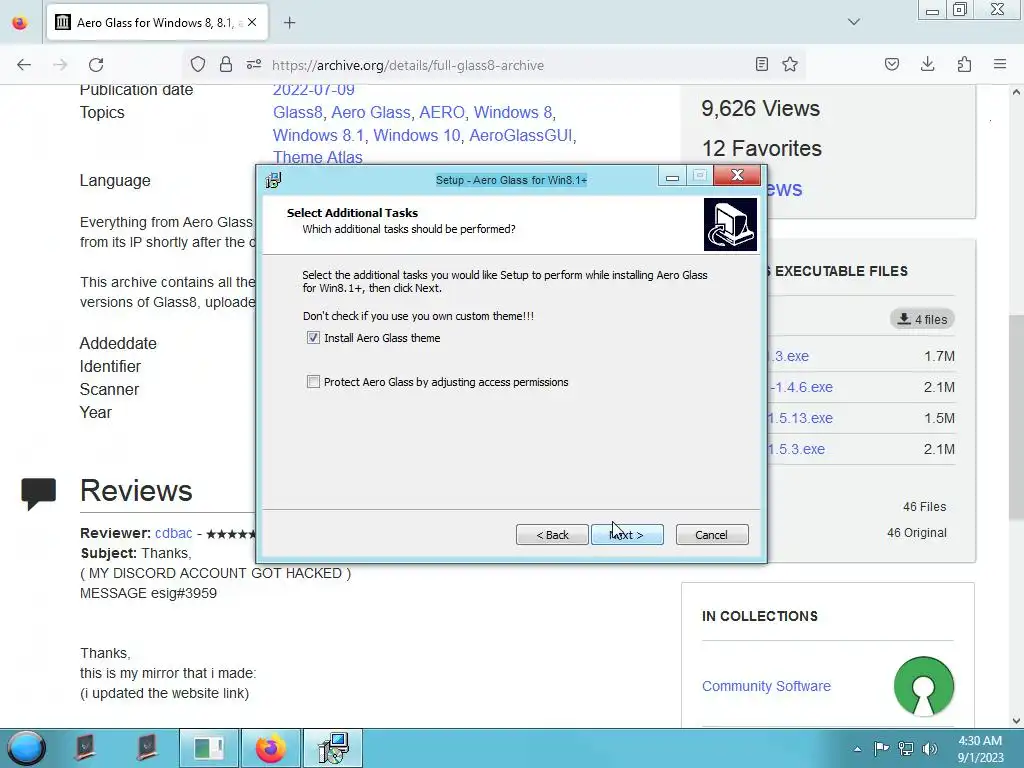Open the tracking protection shield icon
The image size is (1024, 768).
pos(198,65)
